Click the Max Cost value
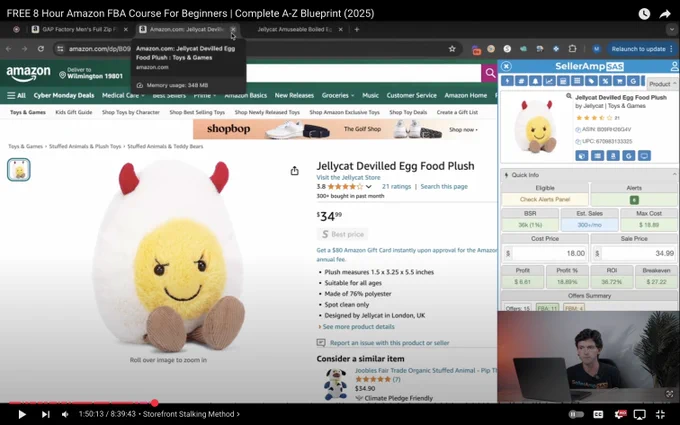Image resolution: width=680 pixels, height=425 pixels. click(x=649, y=225)
